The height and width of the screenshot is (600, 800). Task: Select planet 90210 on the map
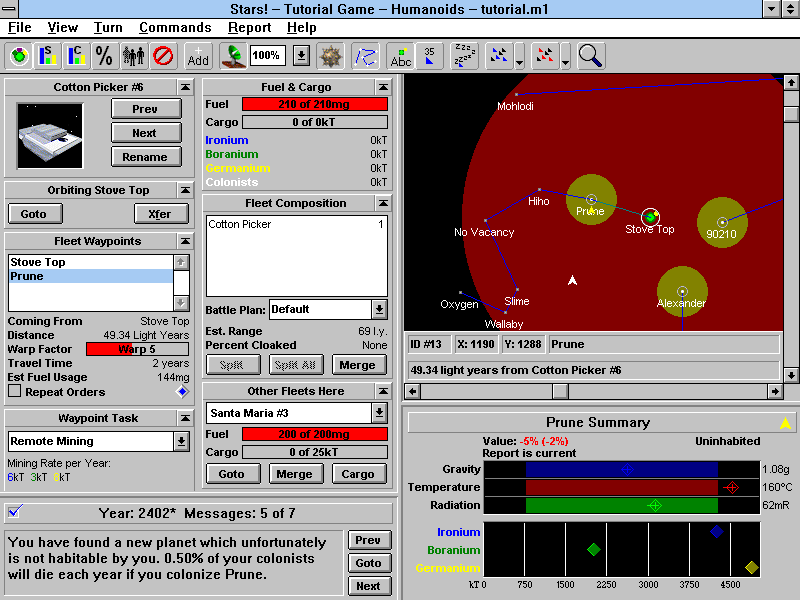pyautogui.click(x=722, y=222)
